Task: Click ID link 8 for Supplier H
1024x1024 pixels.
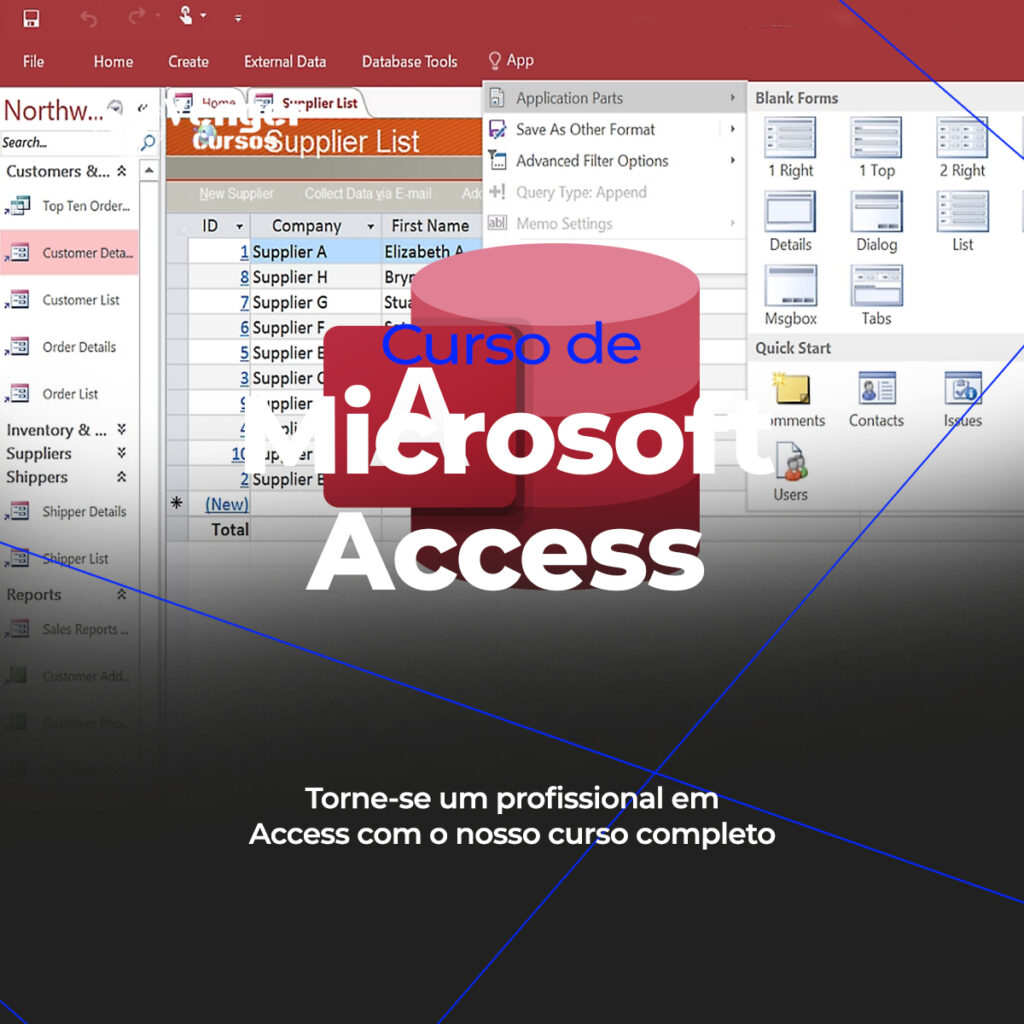Action: pyautogui.click(x=244, y=277)
